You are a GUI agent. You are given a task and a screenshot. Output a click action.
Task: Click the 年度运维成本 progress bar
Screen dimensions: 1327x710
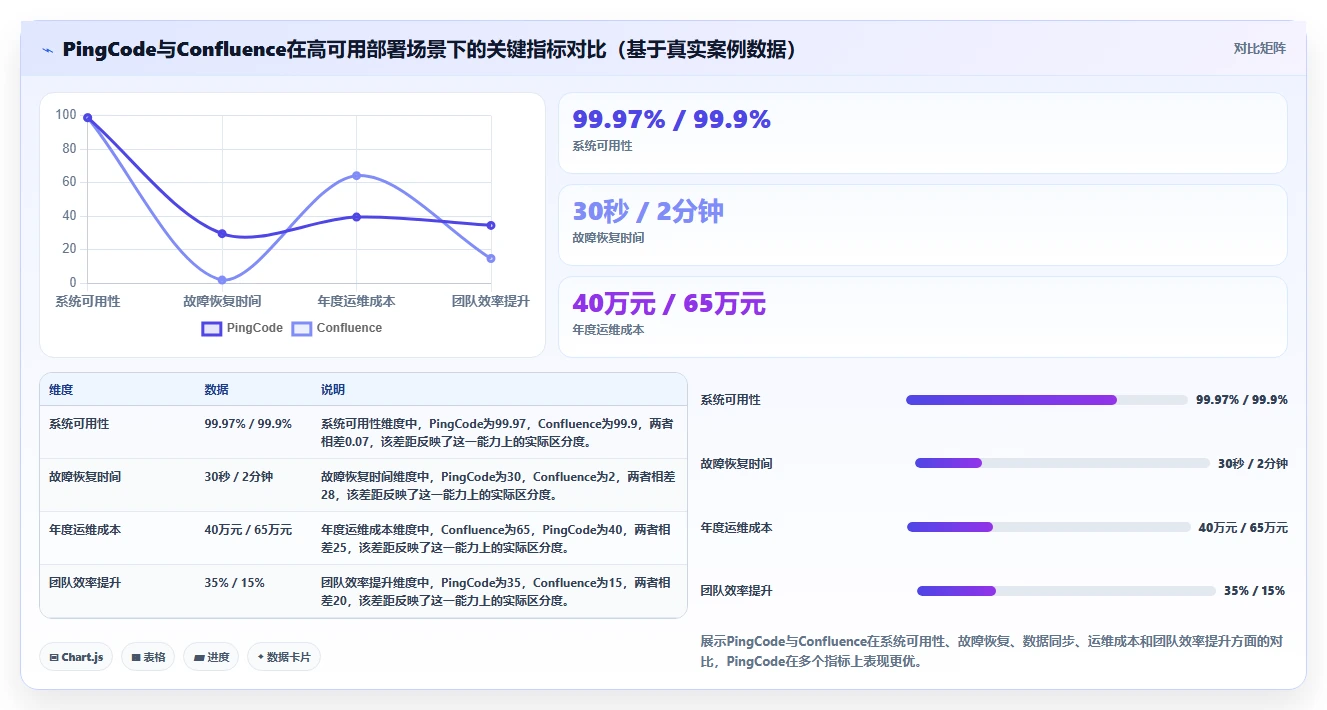(x=1049, y=527)
